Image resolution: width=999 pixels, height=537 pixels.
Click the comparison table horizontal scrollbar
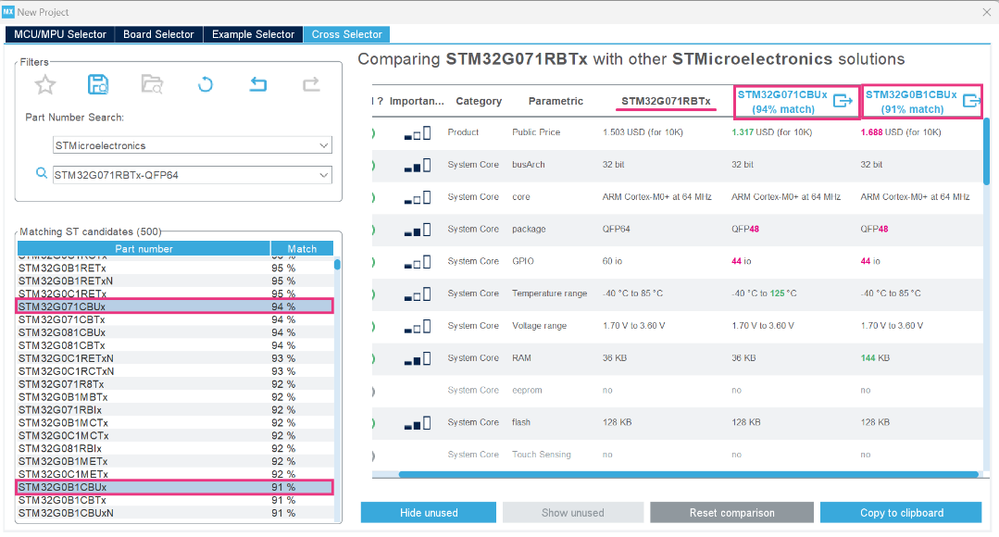click(688, 475)
